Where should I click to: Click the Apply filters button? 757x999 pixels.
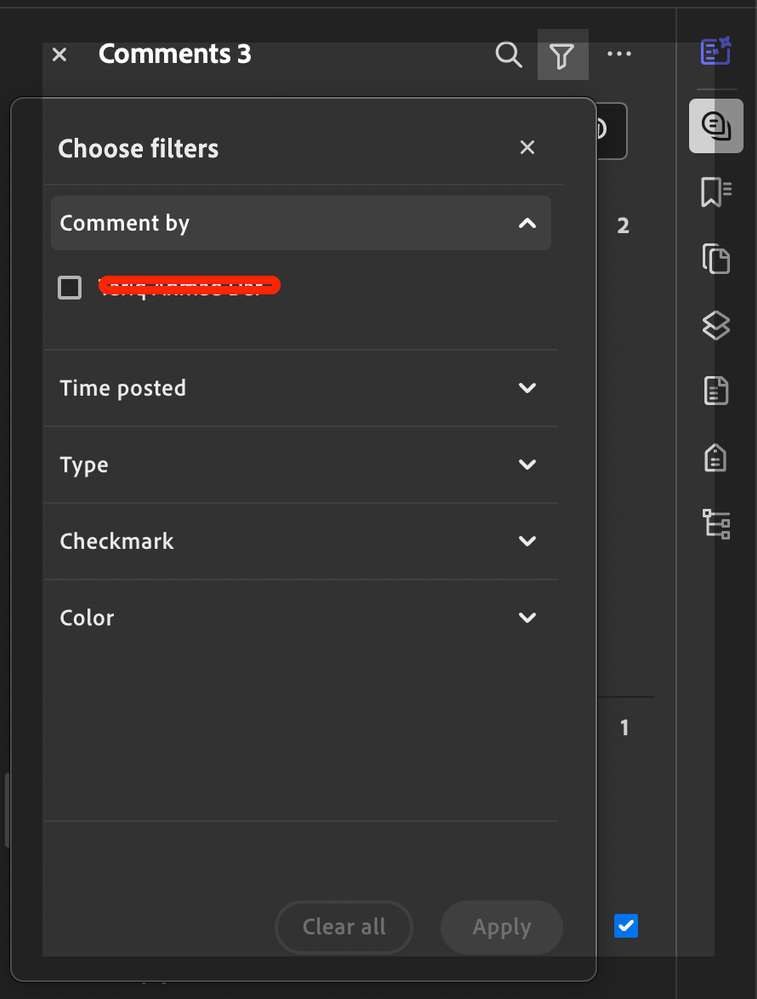click(x=502, y=927)
